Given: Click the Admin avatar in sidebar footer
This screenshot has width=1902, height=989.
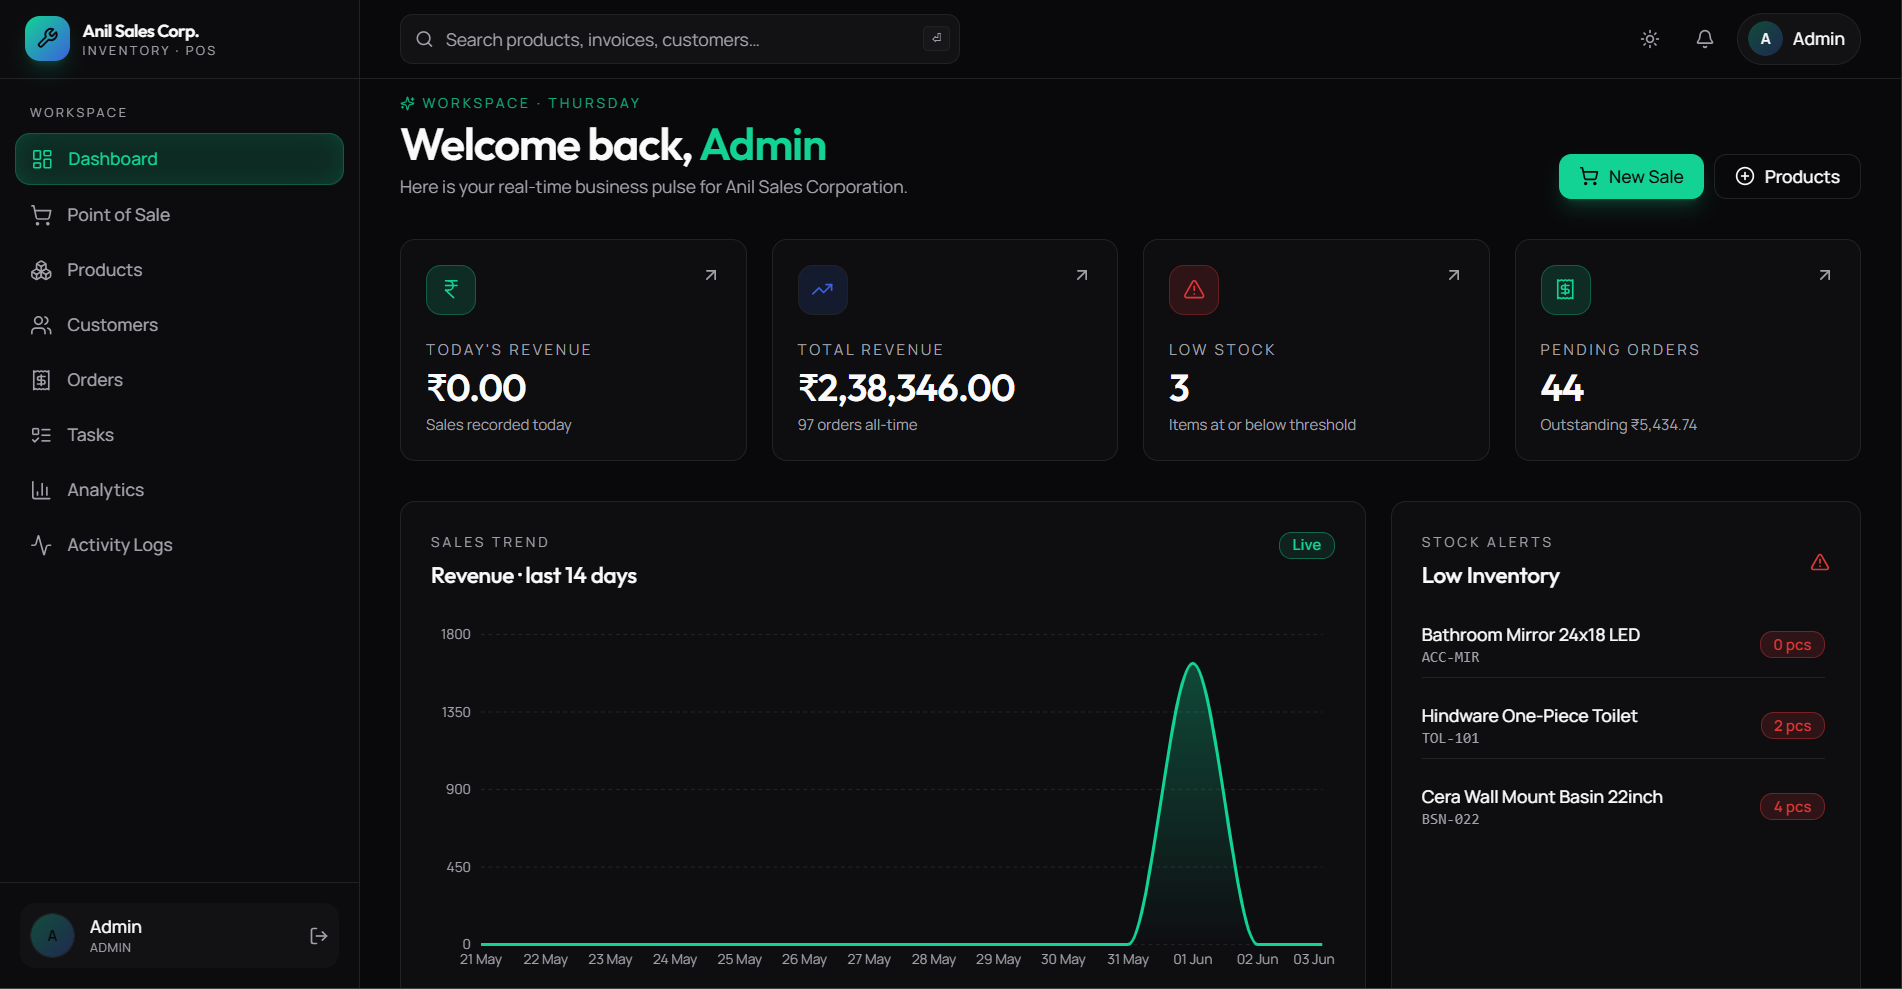Looking at the screenshot, I should (53, 936).
